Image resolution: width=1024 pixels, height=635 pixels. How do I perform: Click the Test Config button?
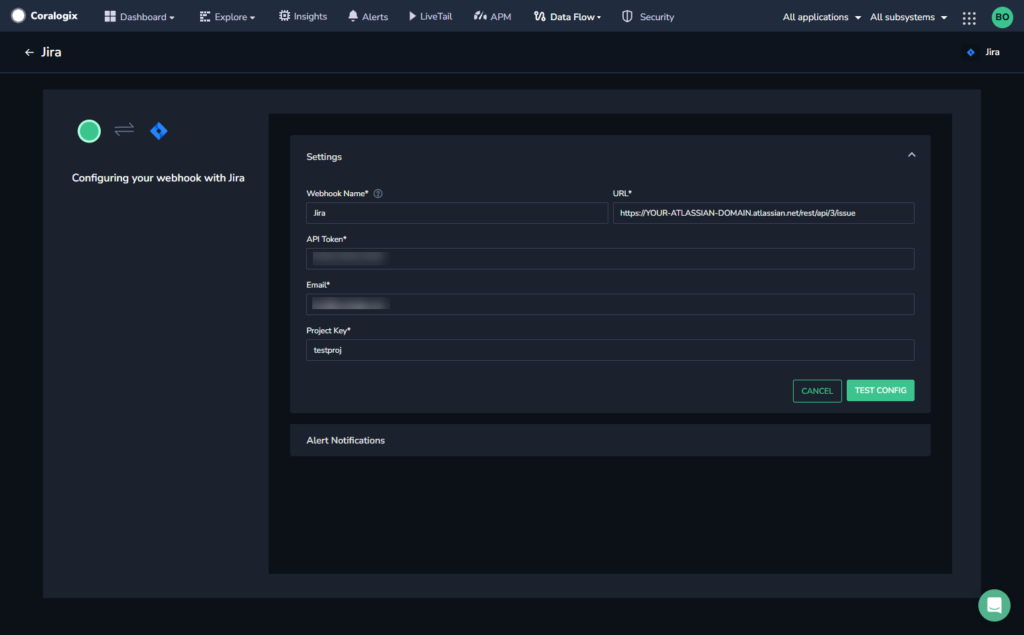tap(880, 390)
